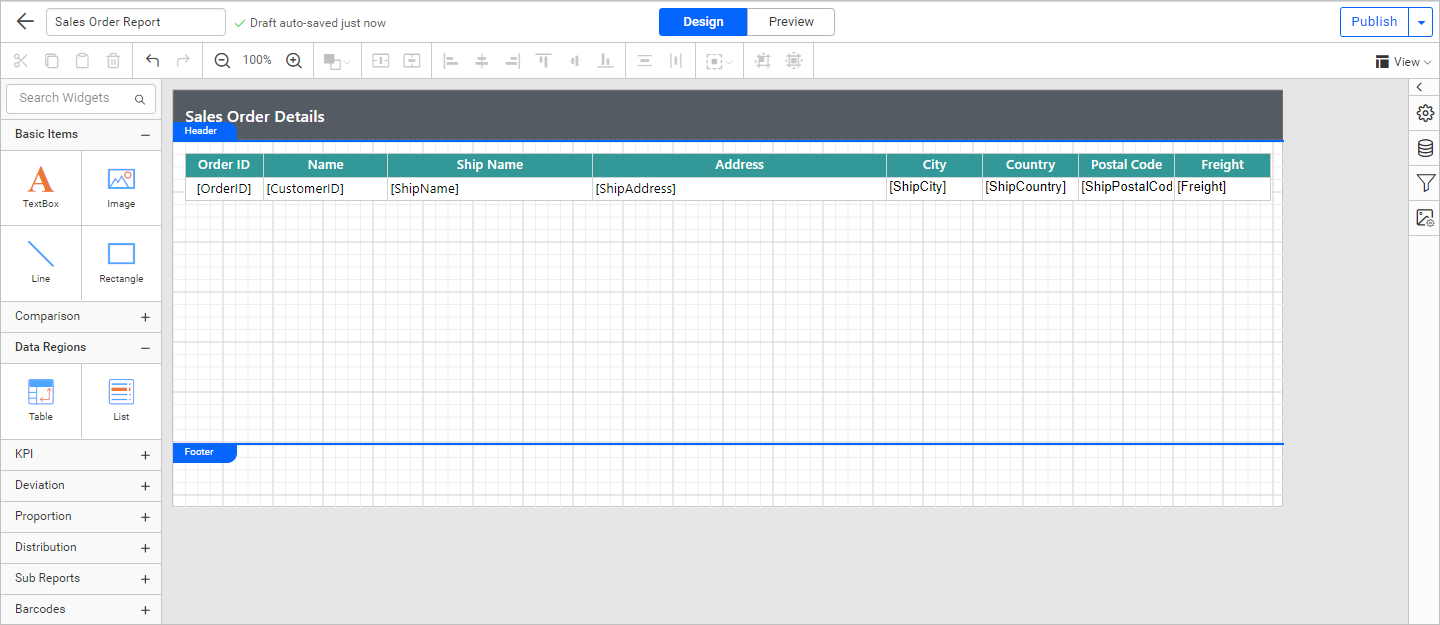Open the View menu
The image size is (1440, 625).
(1403, 61)
